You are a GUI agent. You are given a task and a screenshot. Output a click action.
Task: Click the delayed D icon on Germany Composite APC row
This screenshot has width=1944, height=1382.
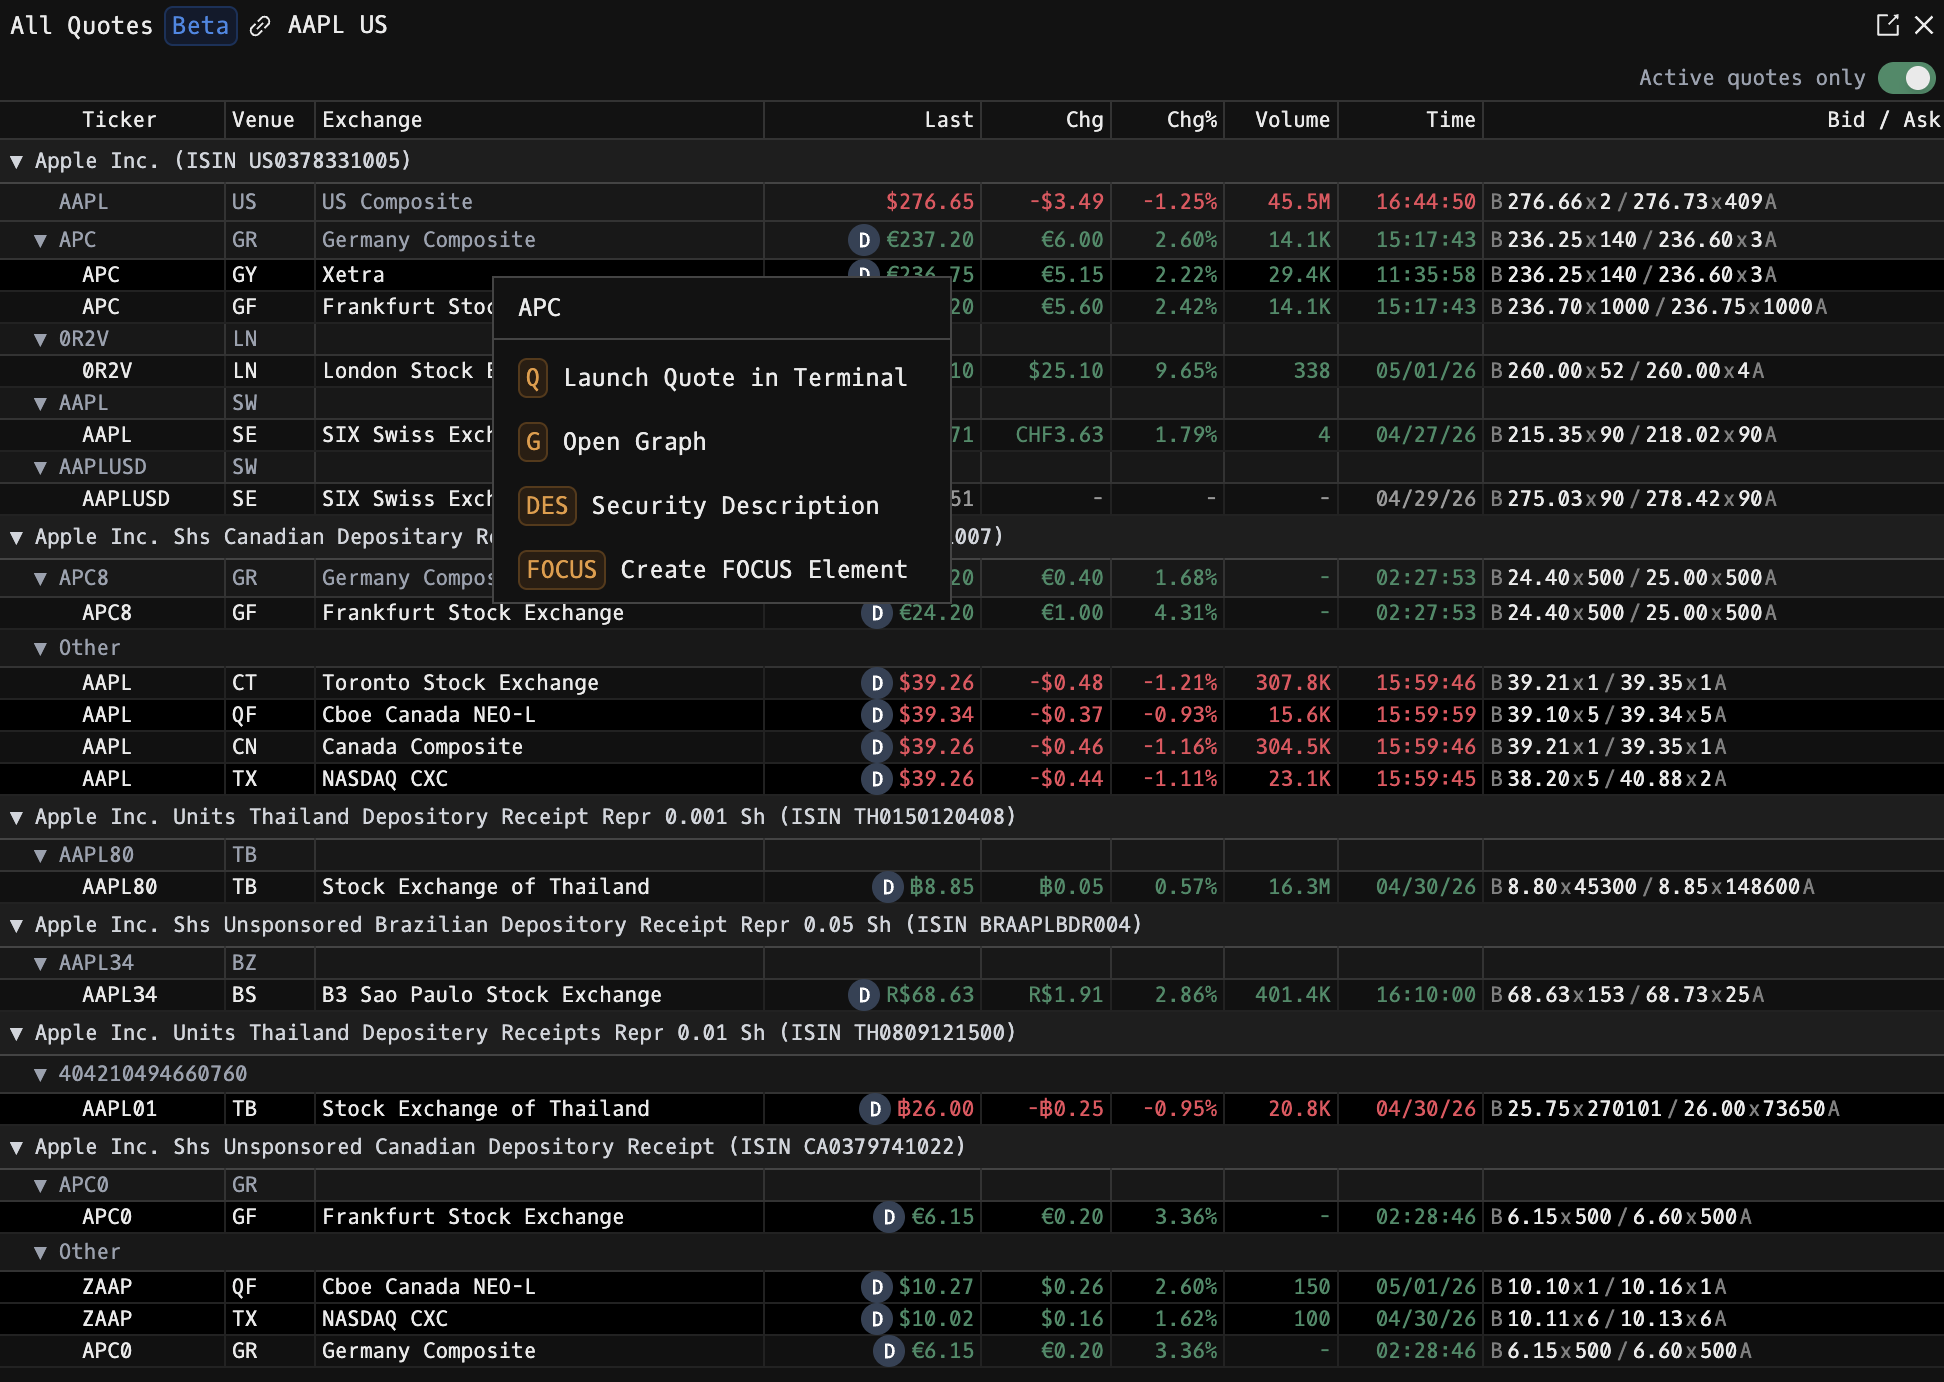(x=864, y=240)
